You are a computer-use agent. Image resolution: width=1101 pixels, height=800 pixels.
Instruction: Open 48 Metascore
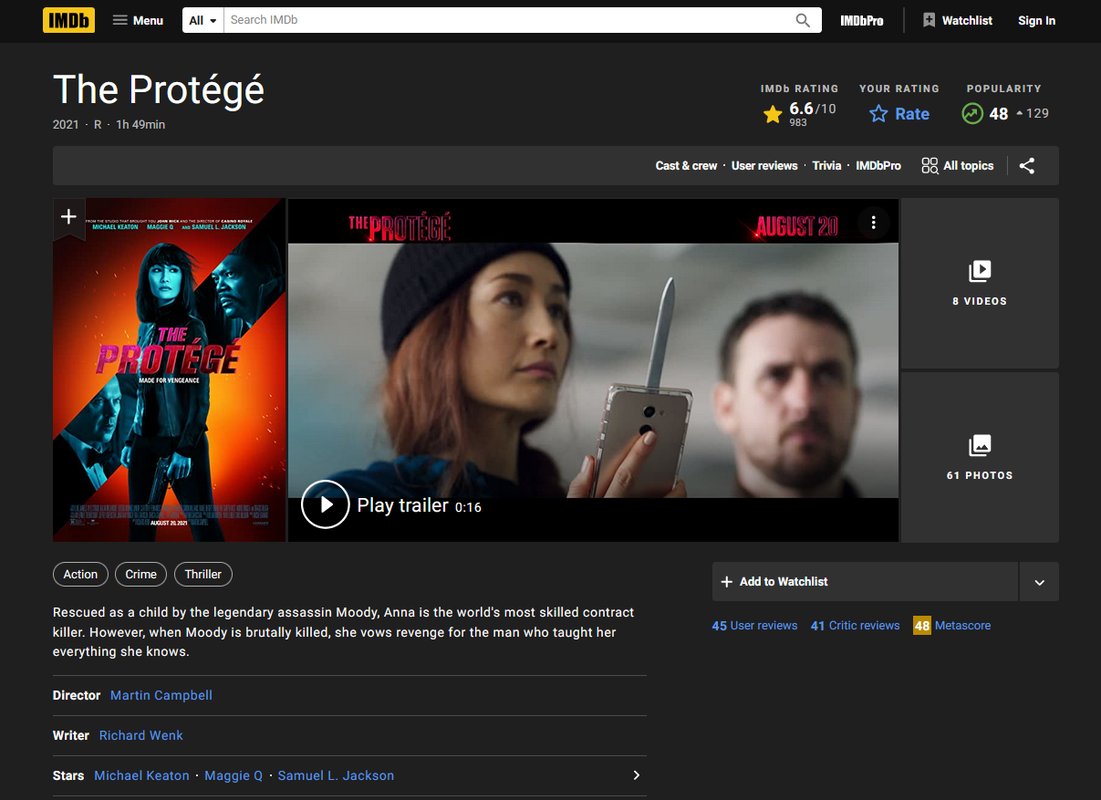pos(951,625)
